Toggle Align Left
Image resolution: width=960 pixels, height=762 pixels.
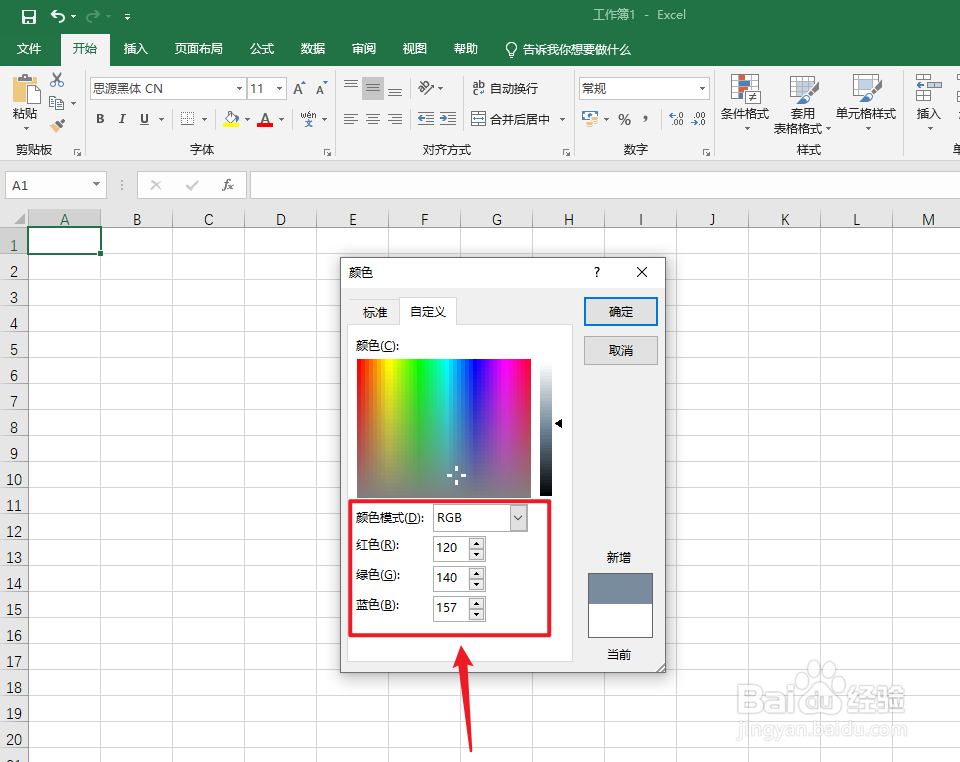(x=351, y=119)
